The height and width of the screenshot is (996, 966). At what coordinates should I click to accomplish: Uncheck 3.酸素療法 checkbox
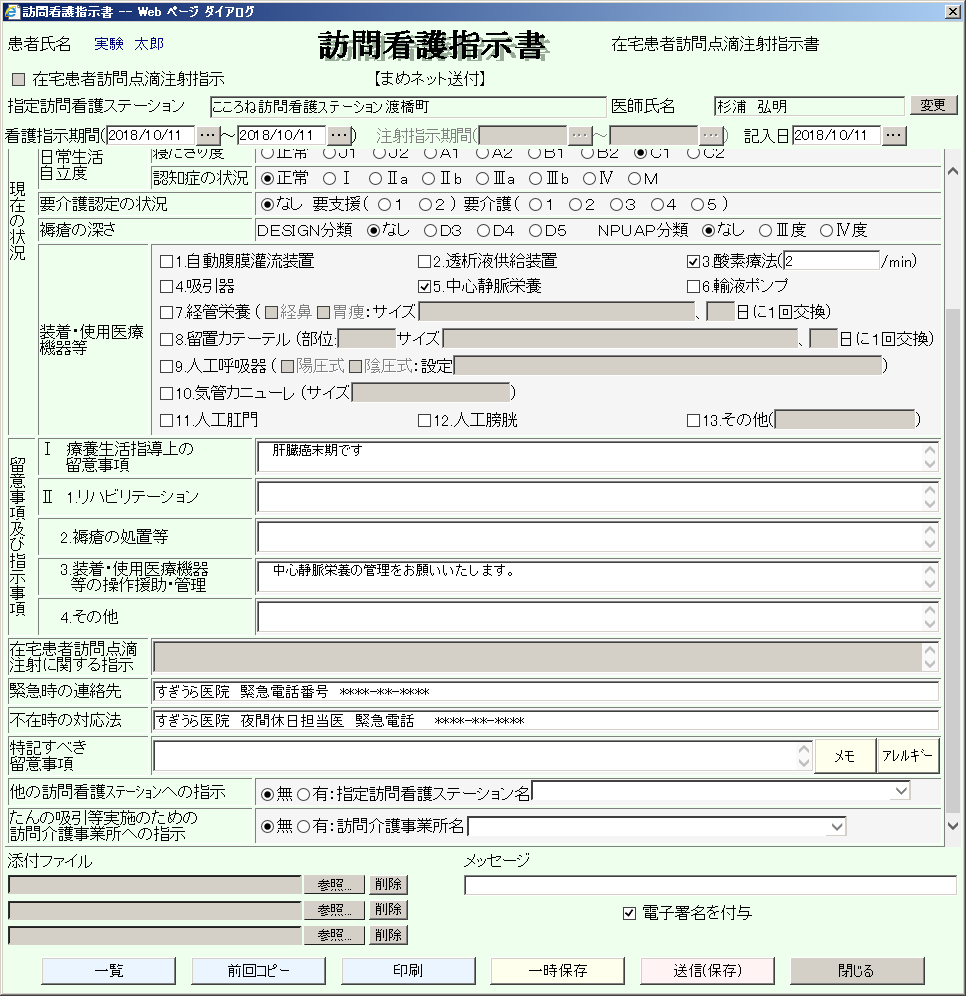[694, 262]
